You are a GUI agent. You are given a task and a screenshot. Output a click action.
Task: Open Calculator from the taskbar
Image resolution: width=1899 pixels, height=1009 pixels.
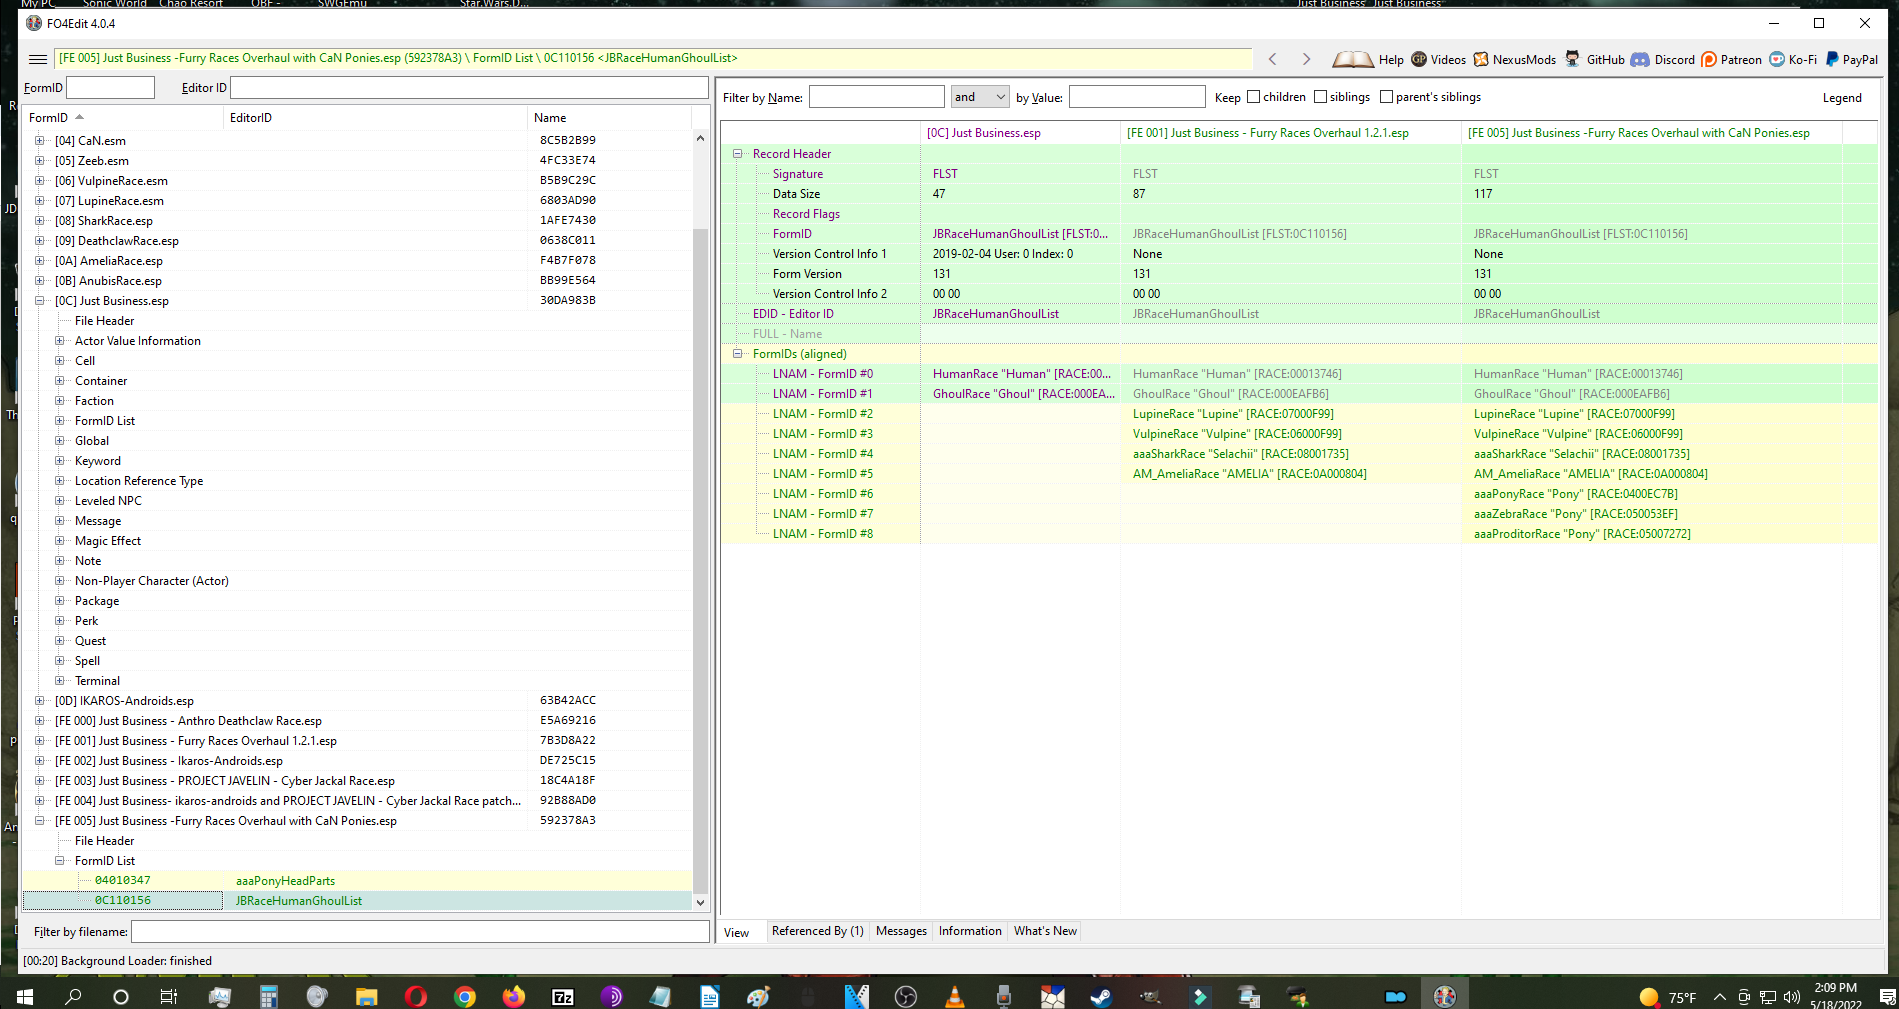point(268,996)
